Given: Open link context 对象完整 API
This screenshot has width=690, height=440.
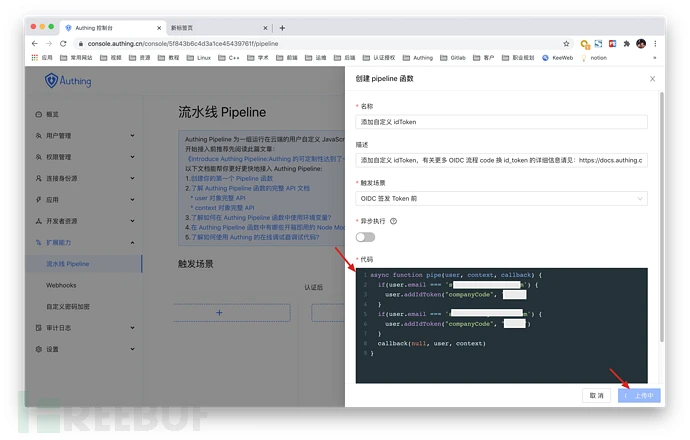Looking at the screenshot, I should pos(224,208).
